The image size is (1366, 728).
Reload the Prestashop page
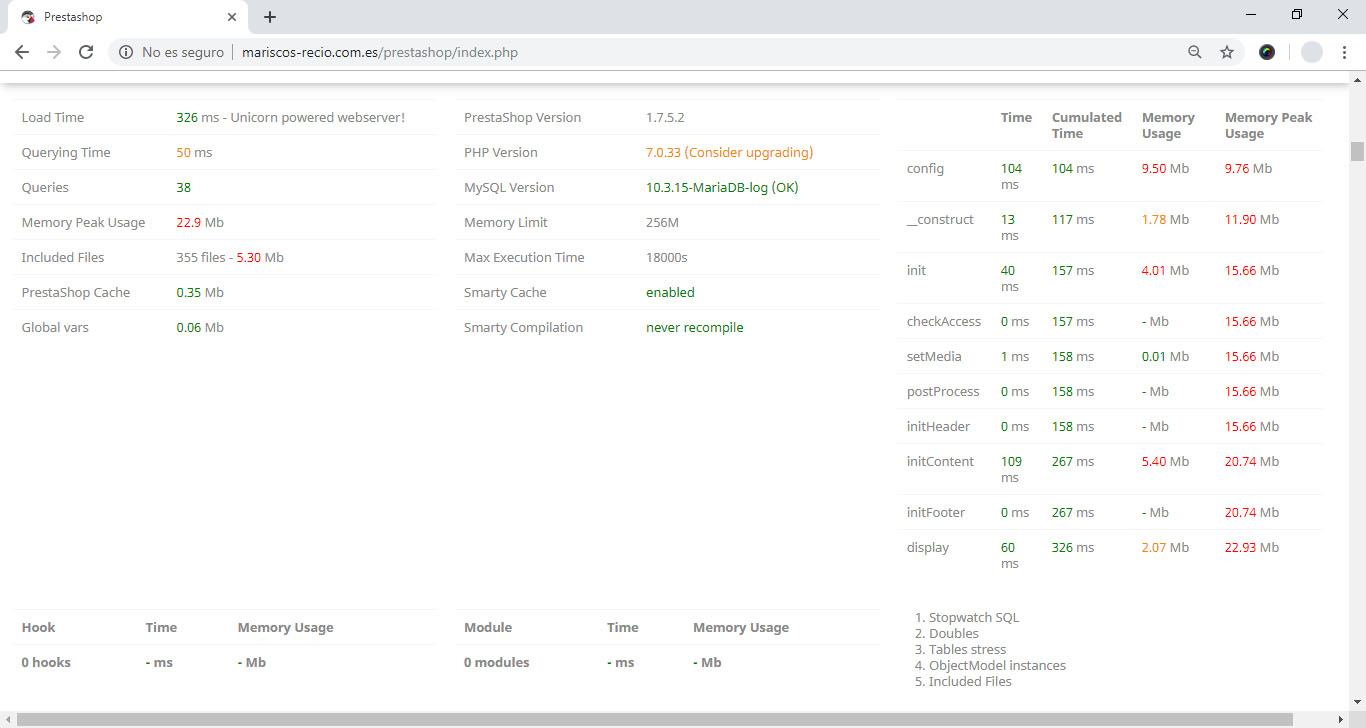[x=86, y=52]
